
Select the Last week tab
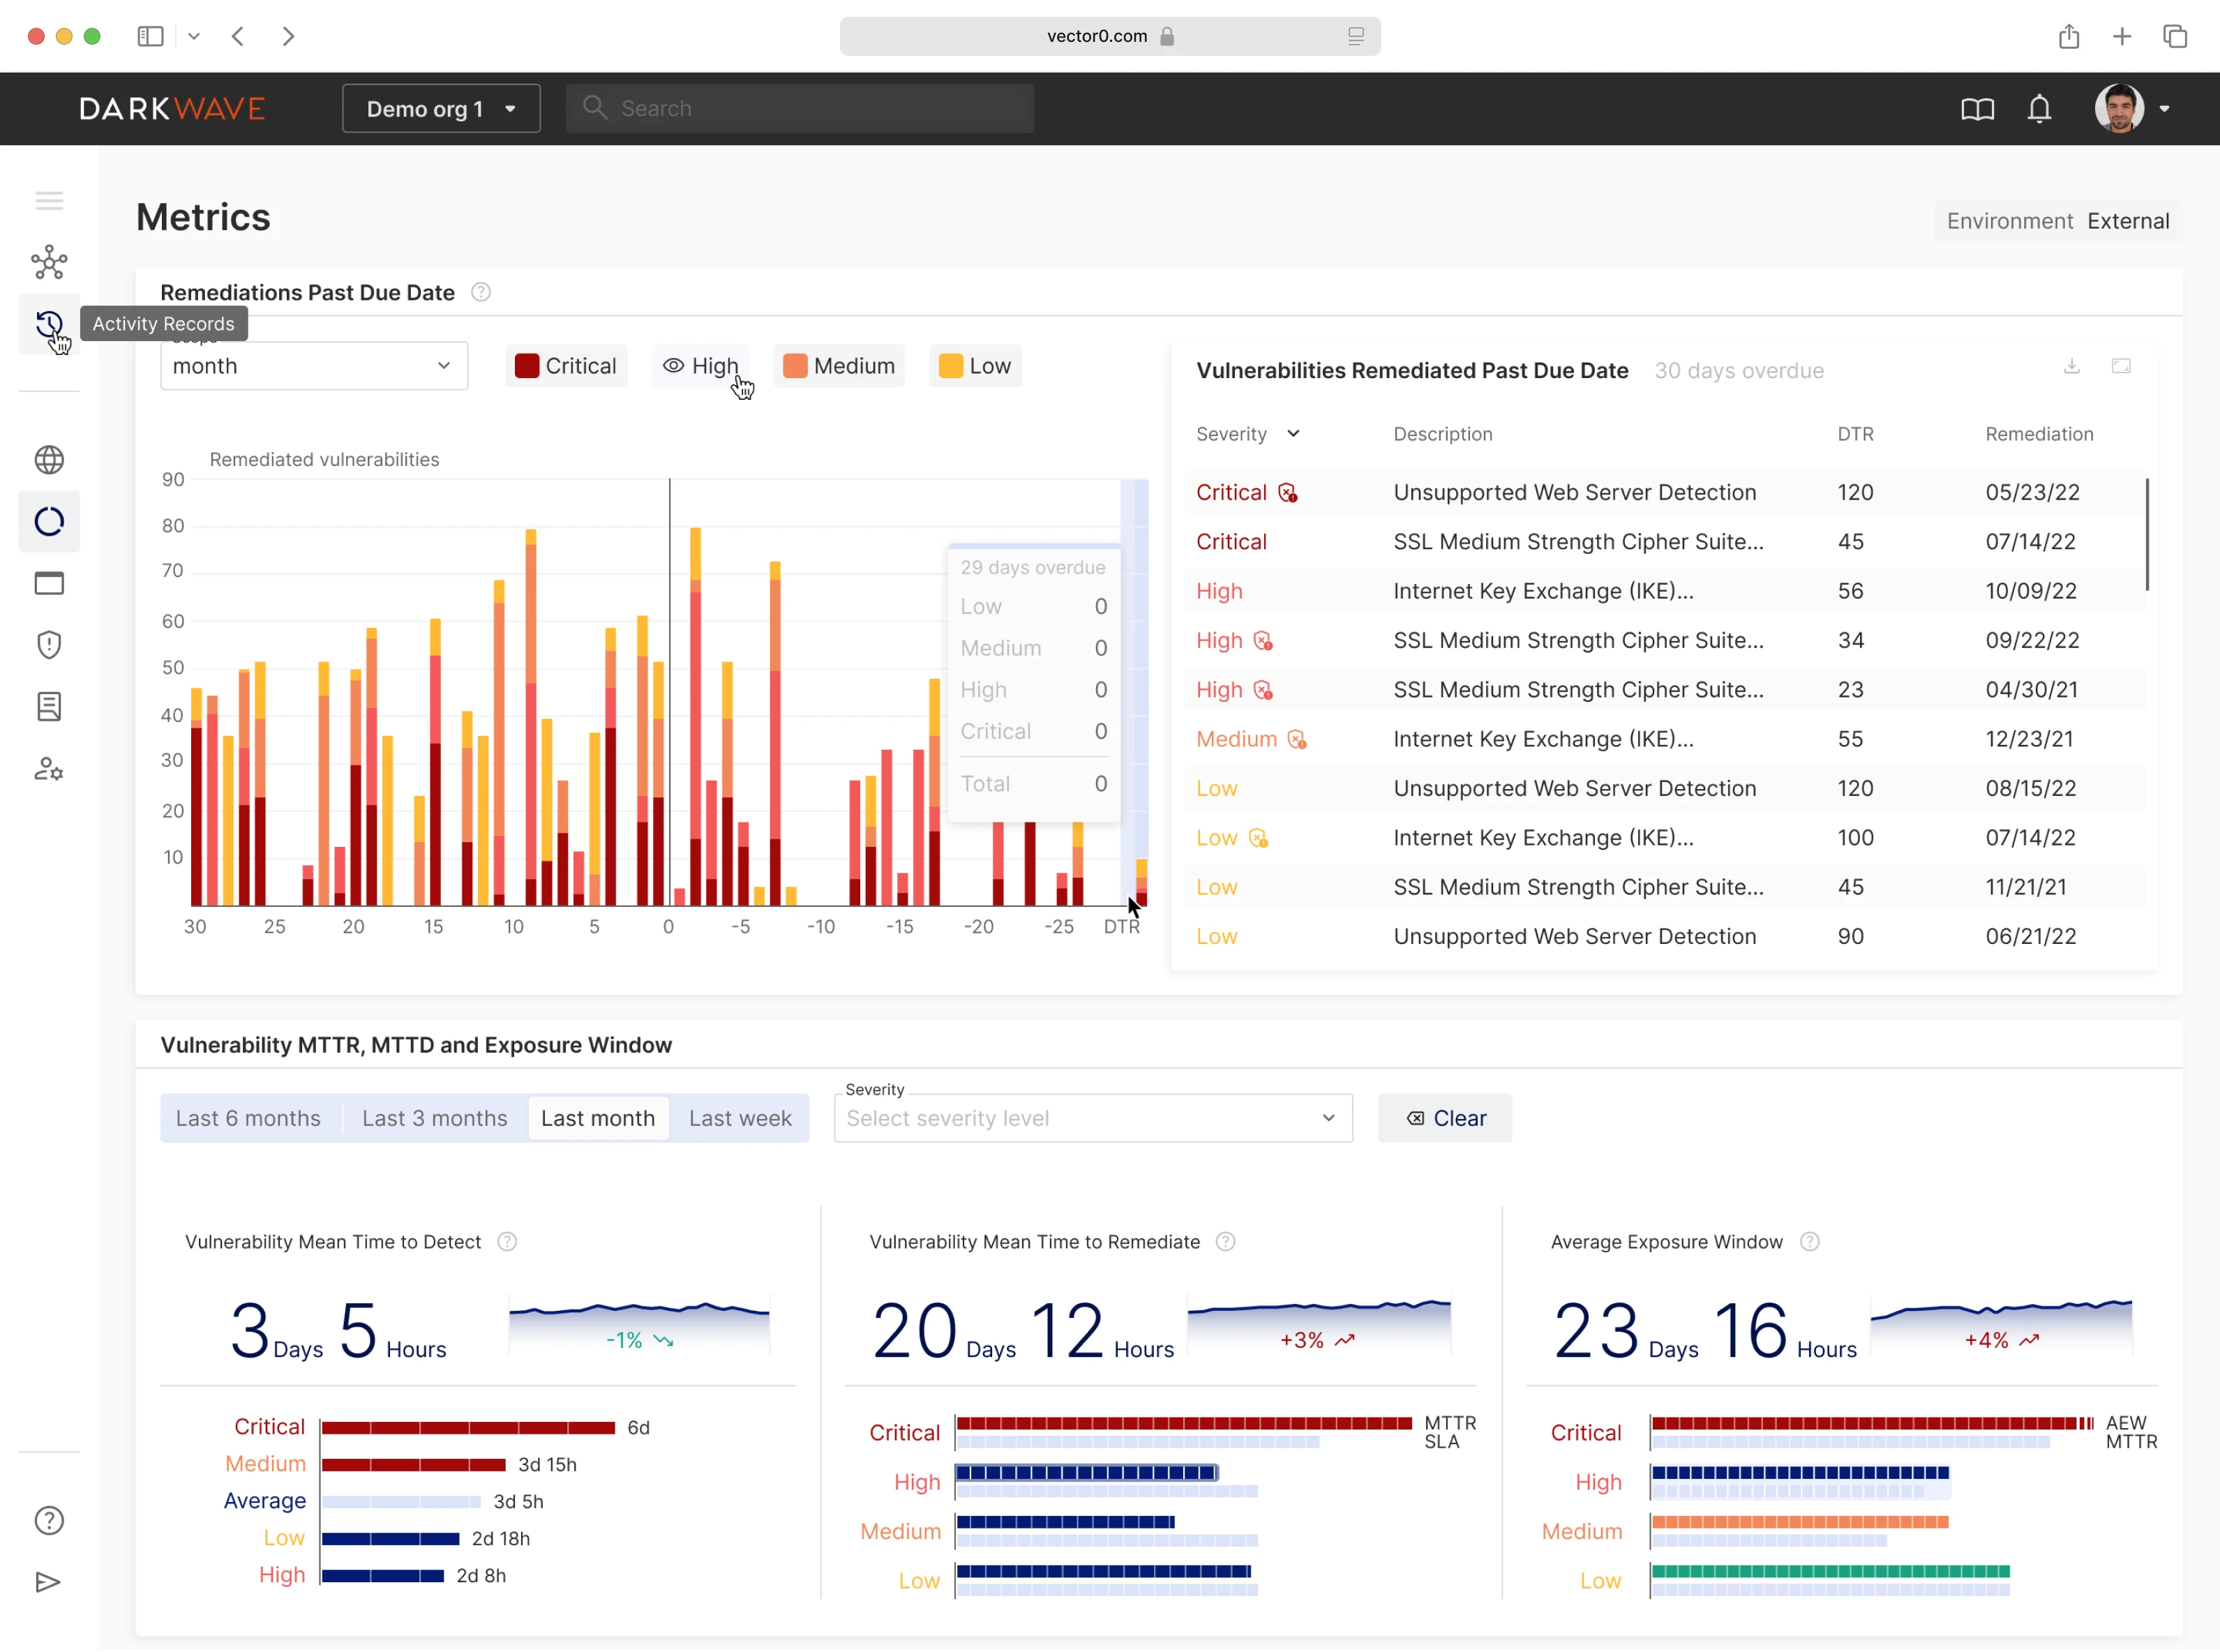[739, 1118]
